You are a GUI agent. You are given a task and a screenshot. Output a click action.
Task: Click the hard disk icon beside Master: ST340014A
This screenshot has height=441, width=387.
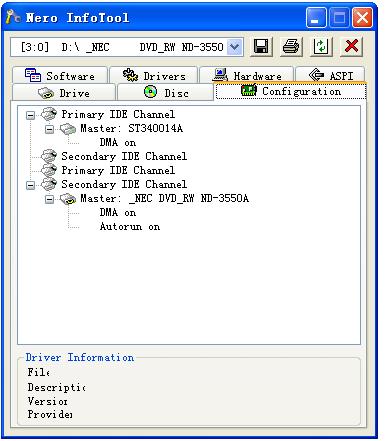pos(68,129)
